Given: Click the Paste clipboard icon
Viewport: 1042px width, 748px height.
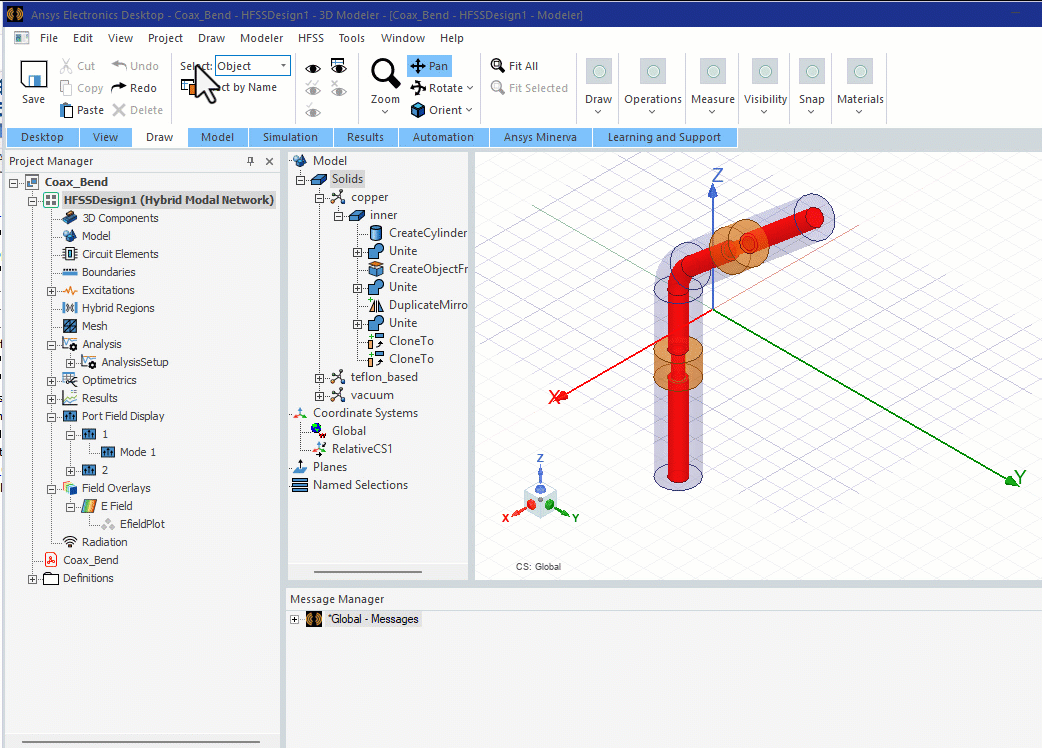Looking at the screenshot, I should coord(66,110).
